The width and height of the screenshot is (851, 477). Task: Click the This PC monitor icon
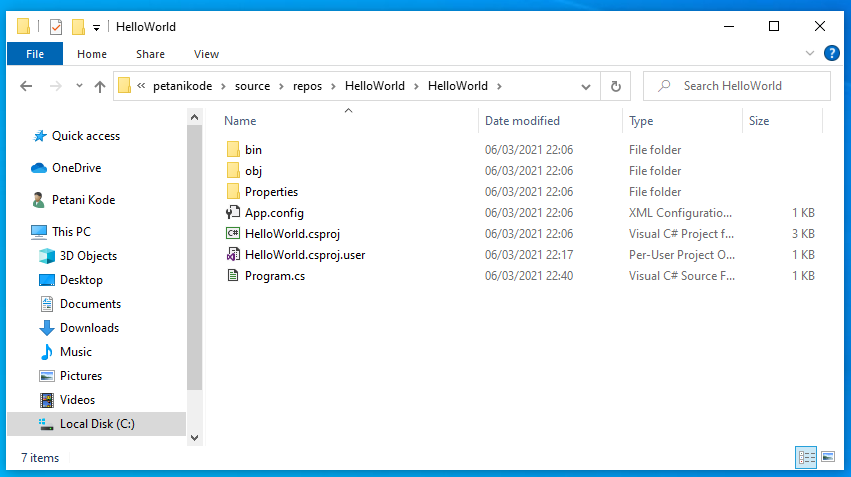coord(39,232)
